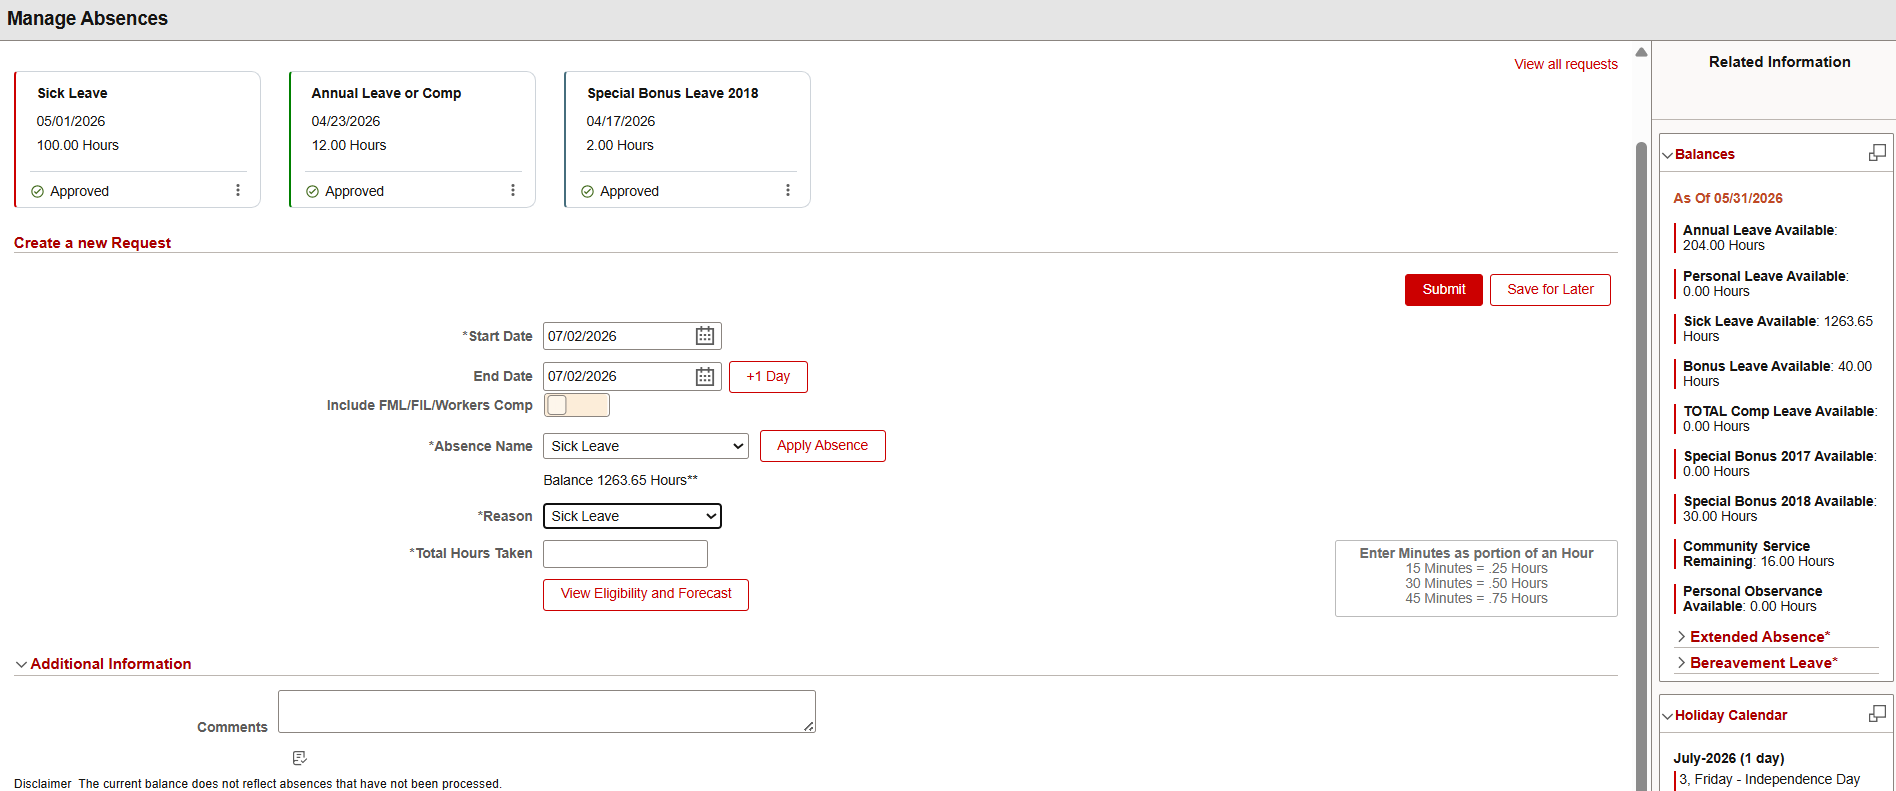The image size is (1896, 791).
Task: Add one day with +1 Day button
Action: [768, 377]
